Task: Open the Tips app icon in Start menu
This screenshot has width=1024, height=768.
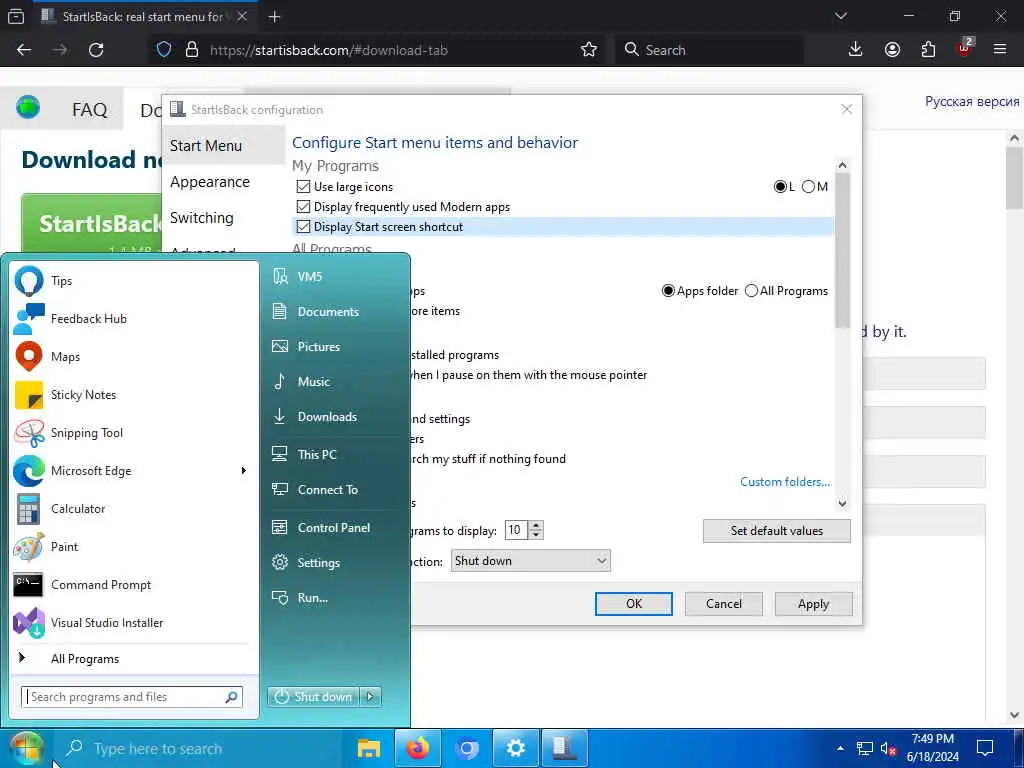Action: [x=29, y=281]
